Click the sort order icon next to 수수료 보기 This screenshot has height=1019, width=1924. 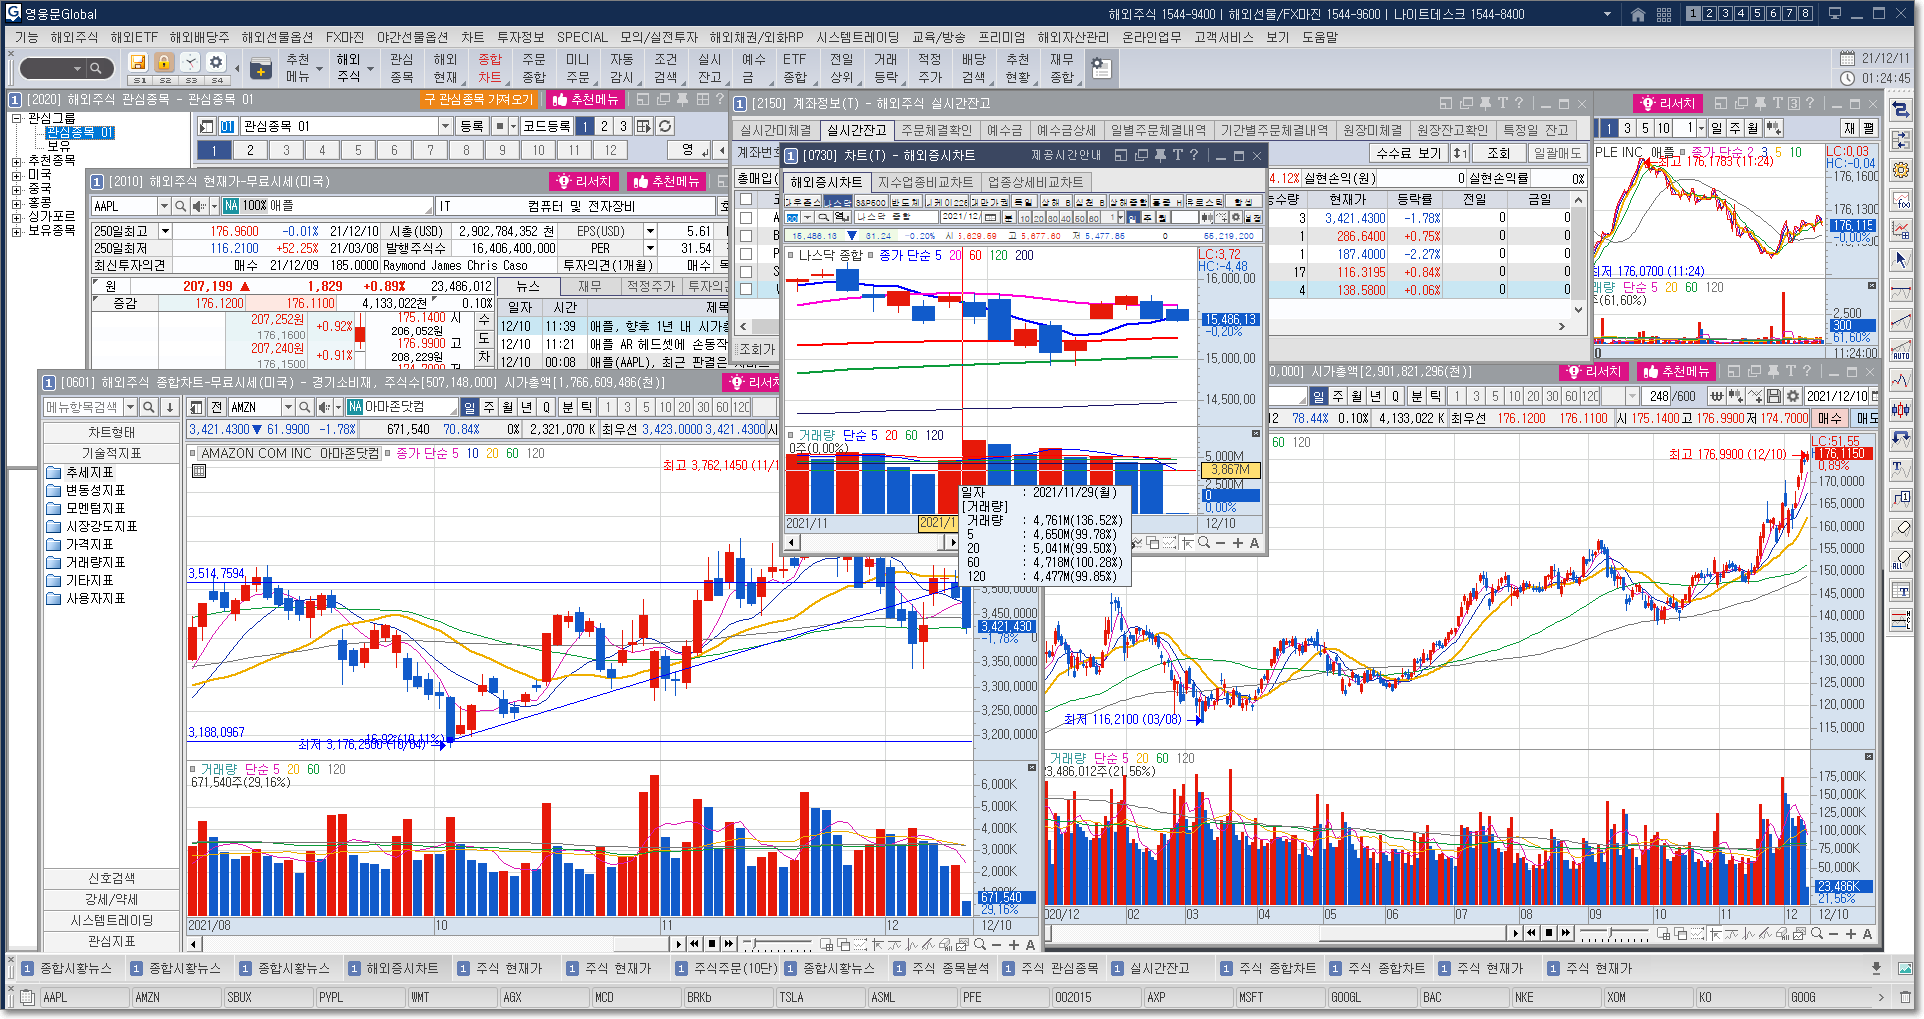(1460, 153)
